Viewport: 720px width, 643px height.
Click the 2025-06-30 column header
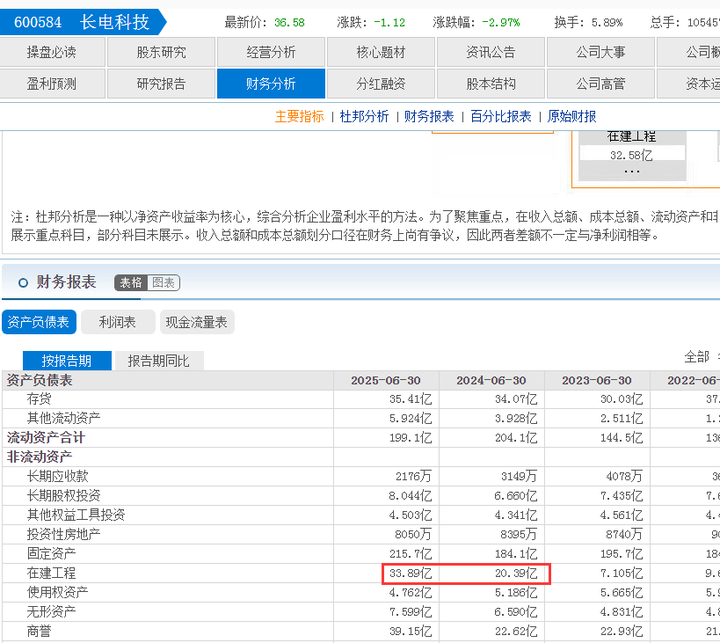[386, 380]
